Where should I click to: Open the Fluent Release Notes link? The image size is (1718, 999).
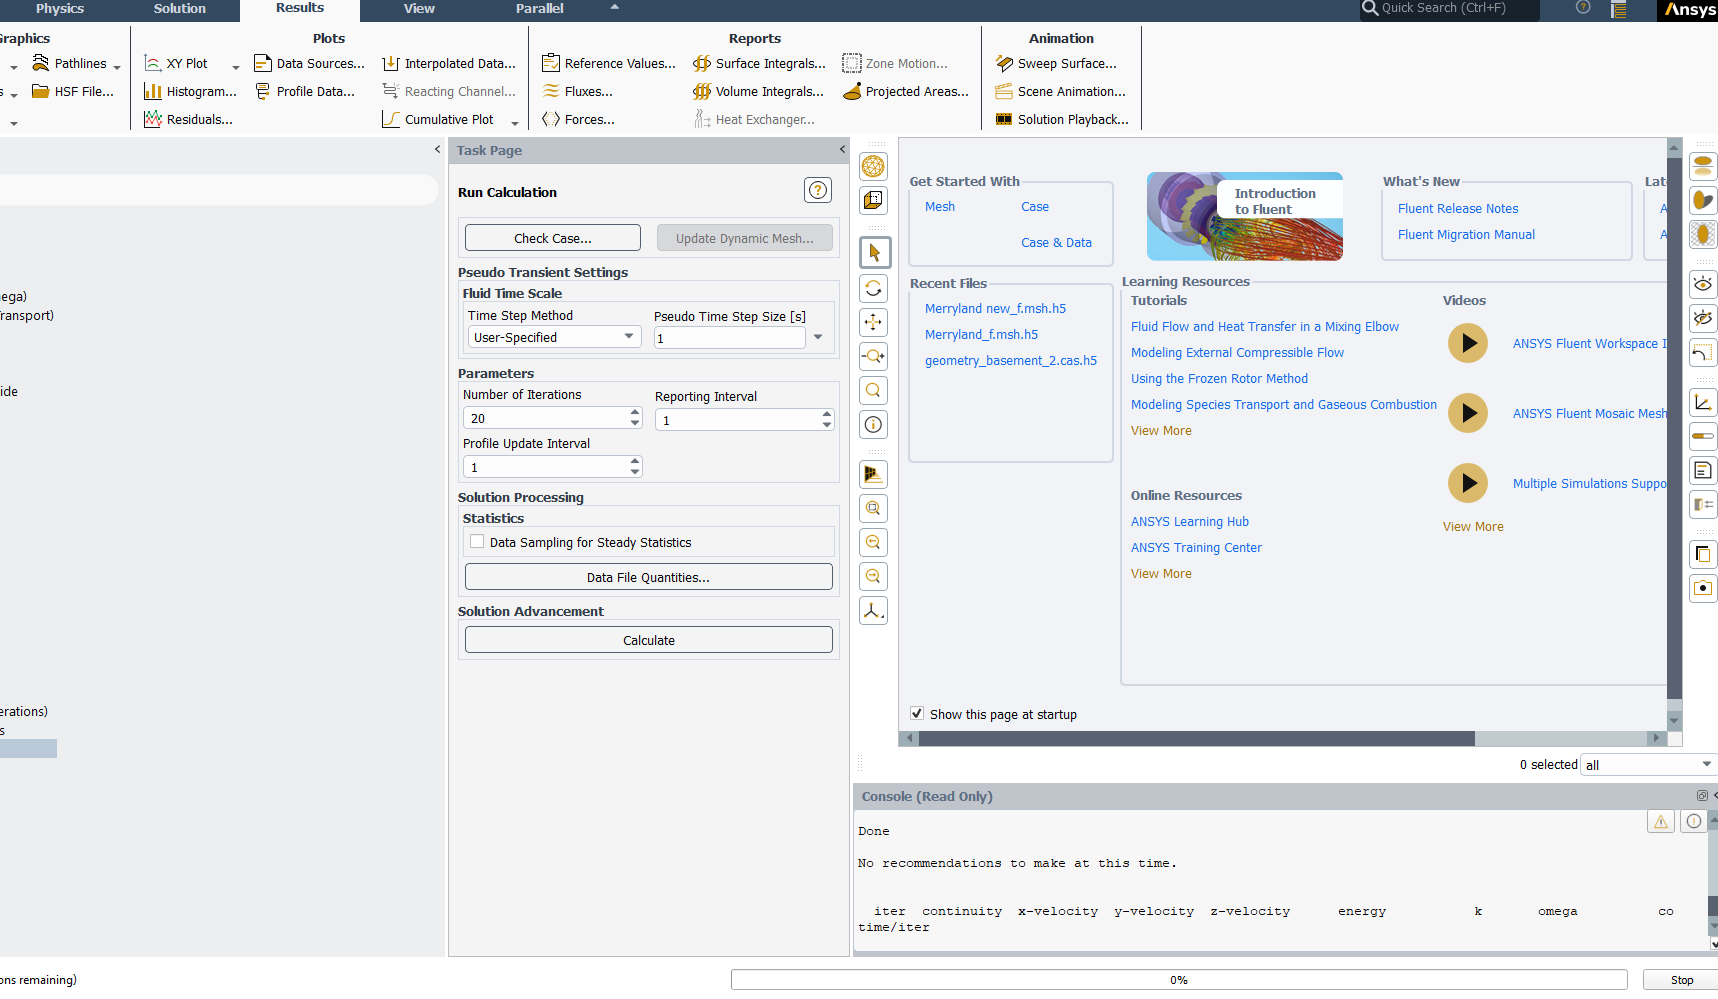[x=1458, y=209]
